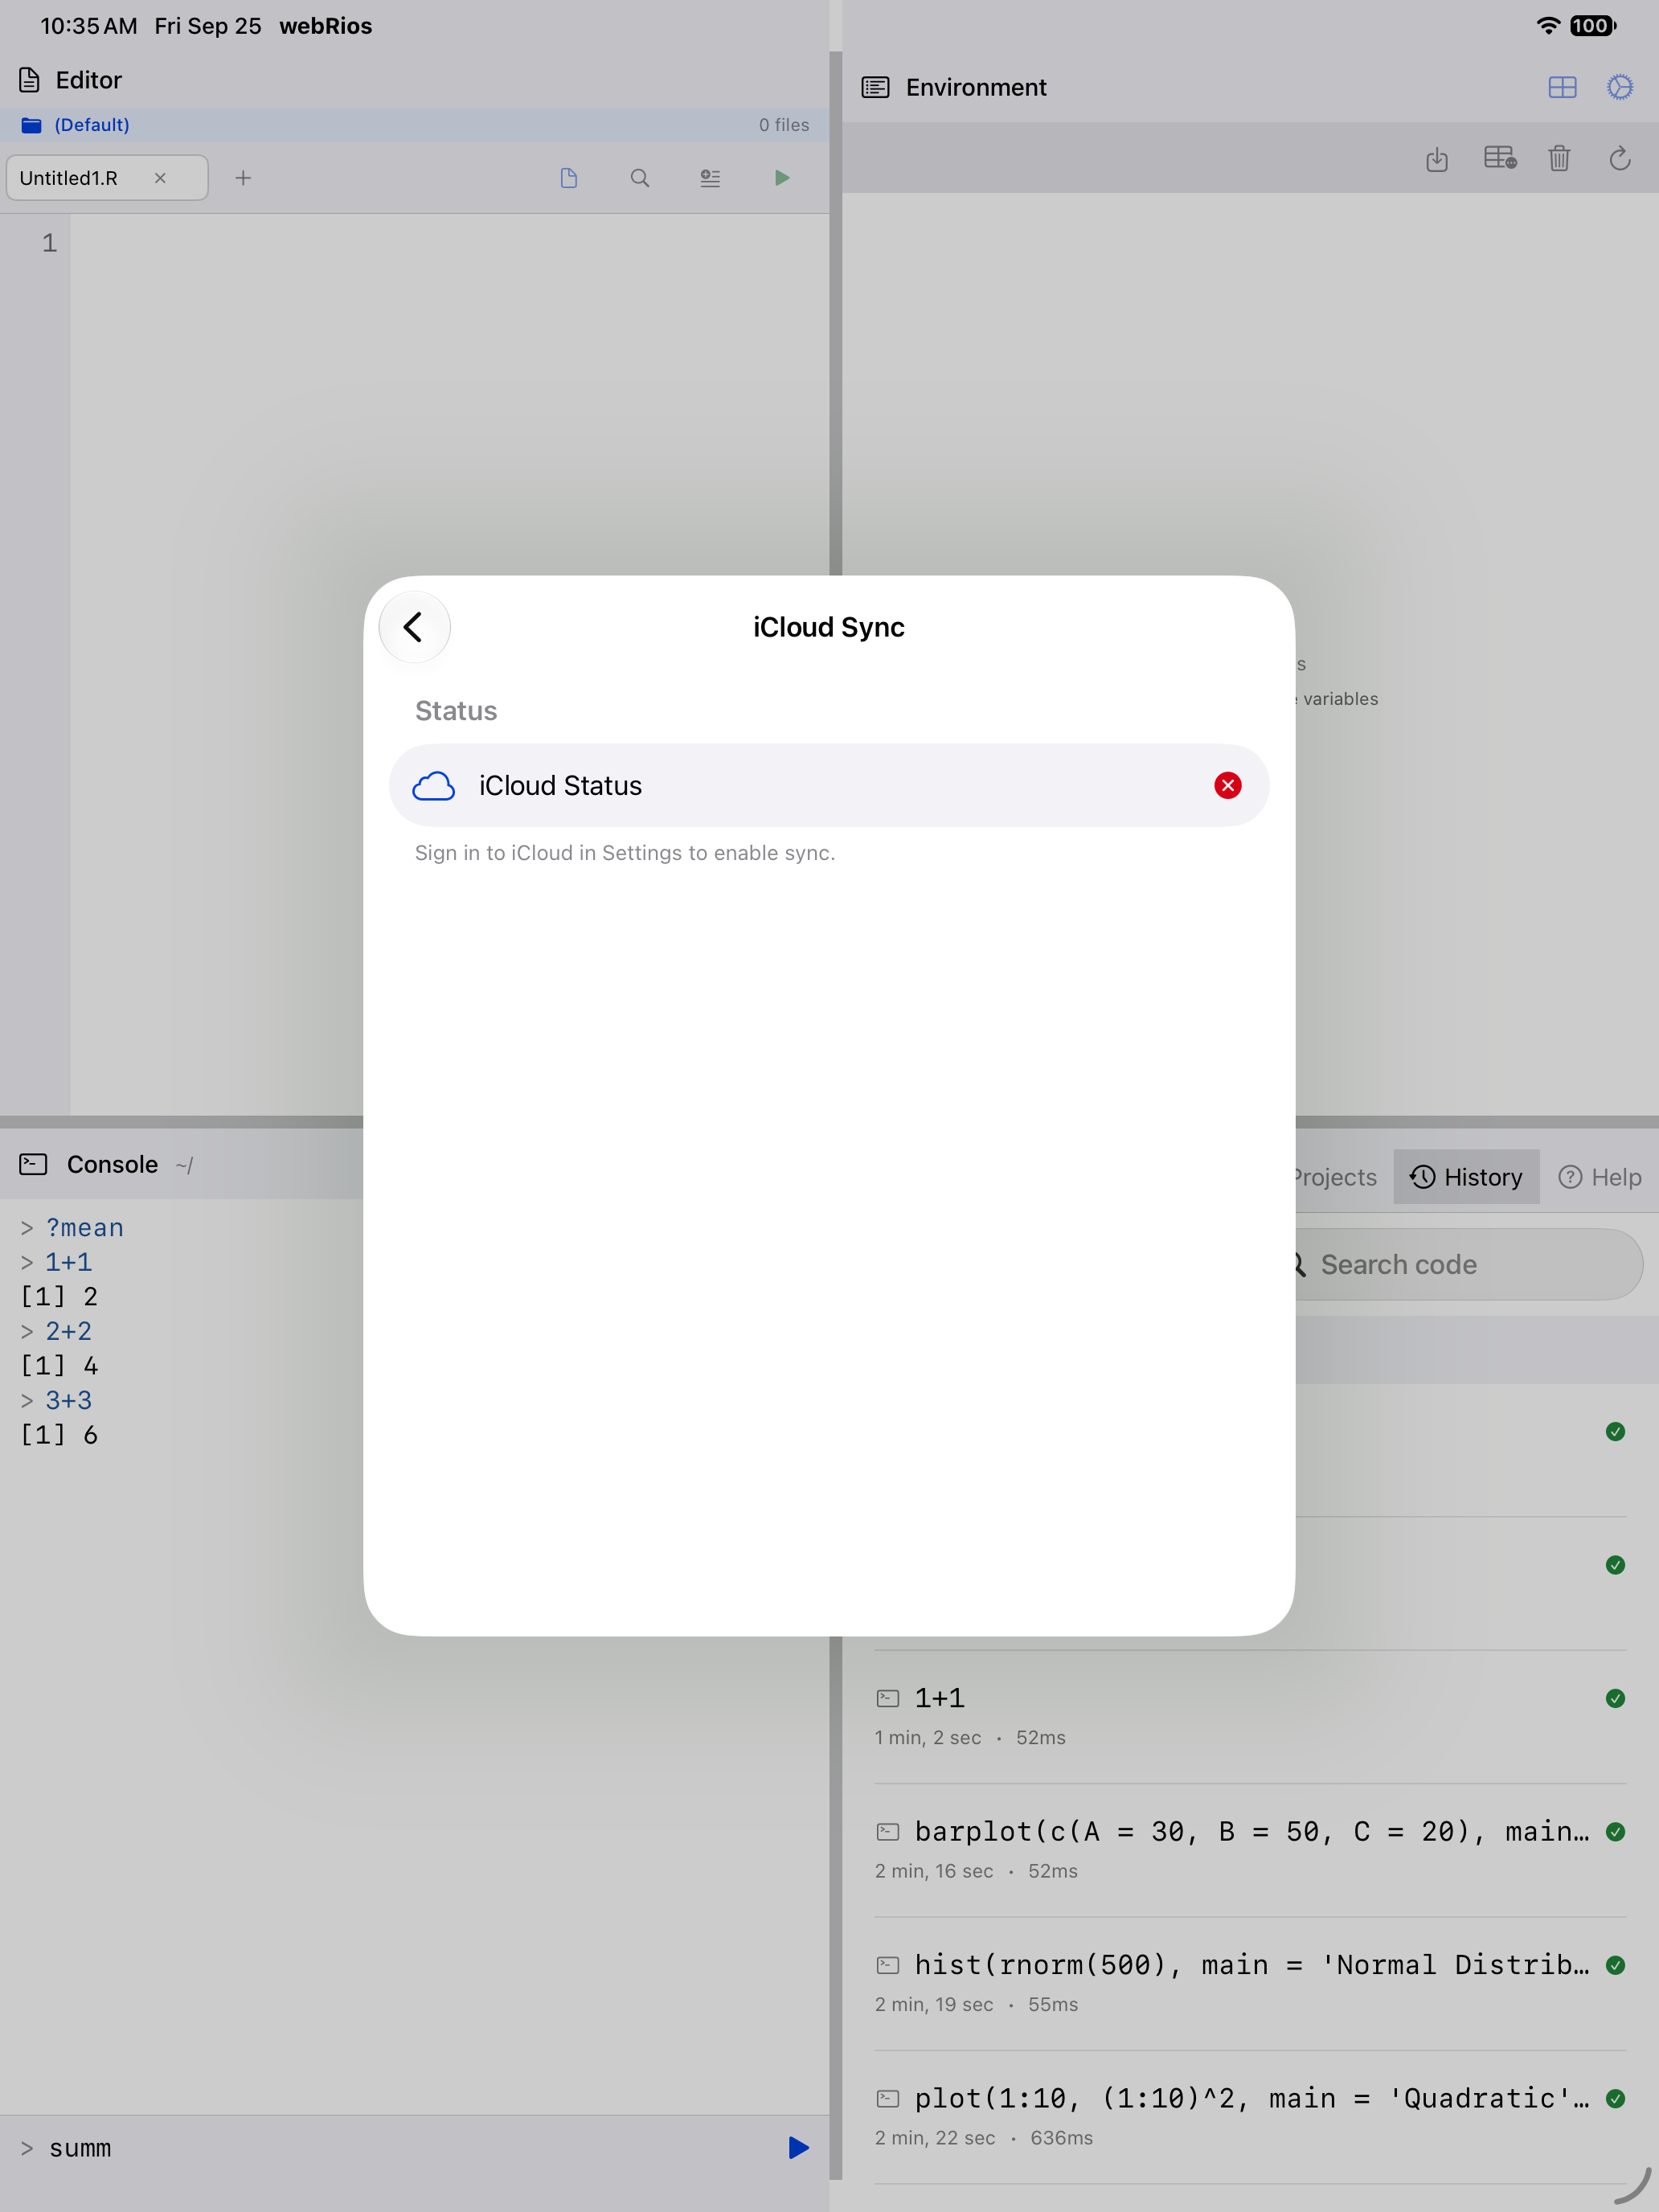Click the ?mean line in console

[x=84, y=1227]
